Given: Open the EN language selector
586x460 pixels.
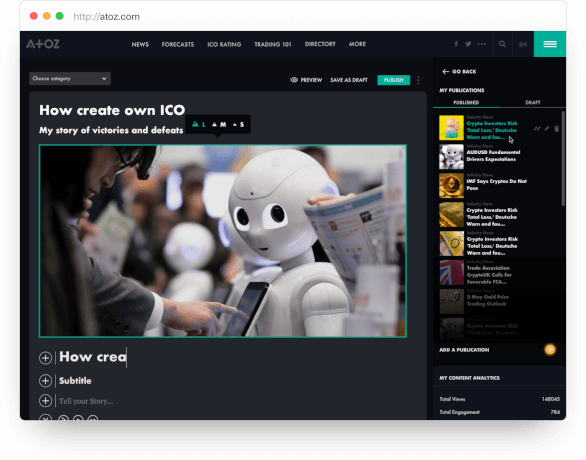Looking at the screenshot, I should coord(523,44).
